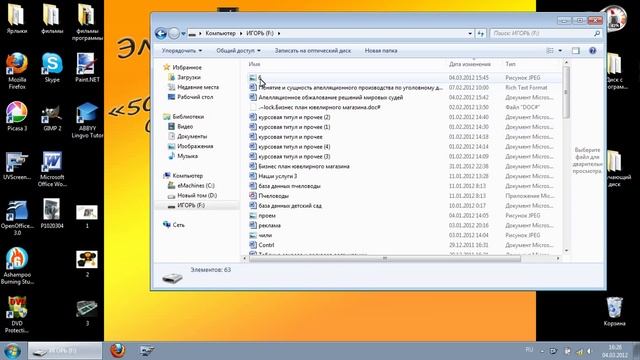Screen dimensions: 640x360
Task: Click the vertical scrollbar down arrow
Action: [566, 250]
